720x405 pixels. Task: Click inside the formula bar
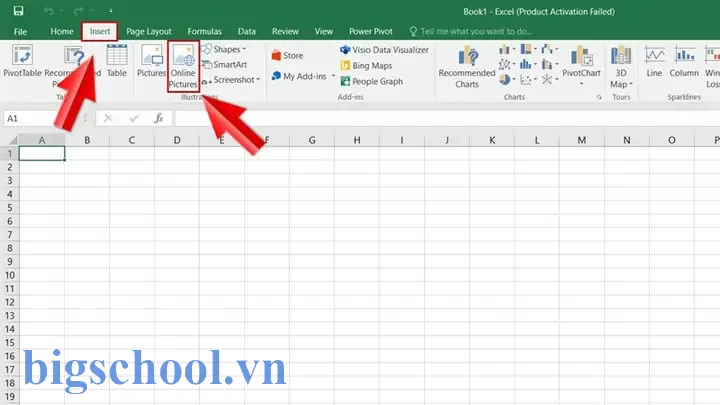tap(446, 118)
